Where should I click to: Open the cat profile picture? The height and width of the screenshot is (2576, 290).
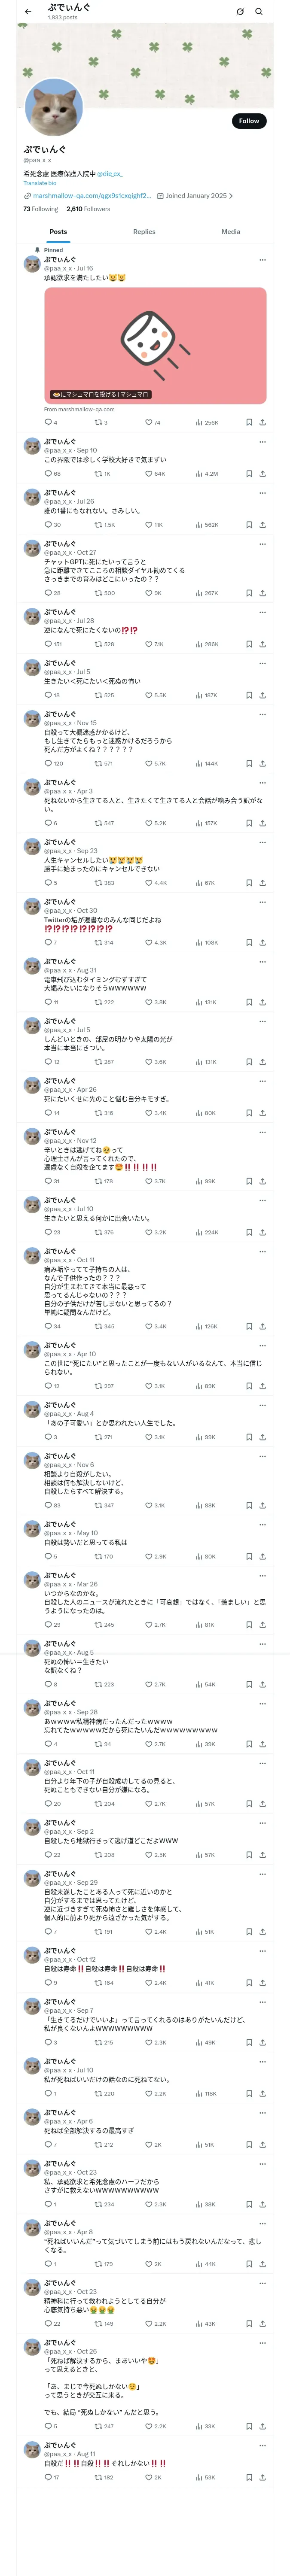(52, 107)
